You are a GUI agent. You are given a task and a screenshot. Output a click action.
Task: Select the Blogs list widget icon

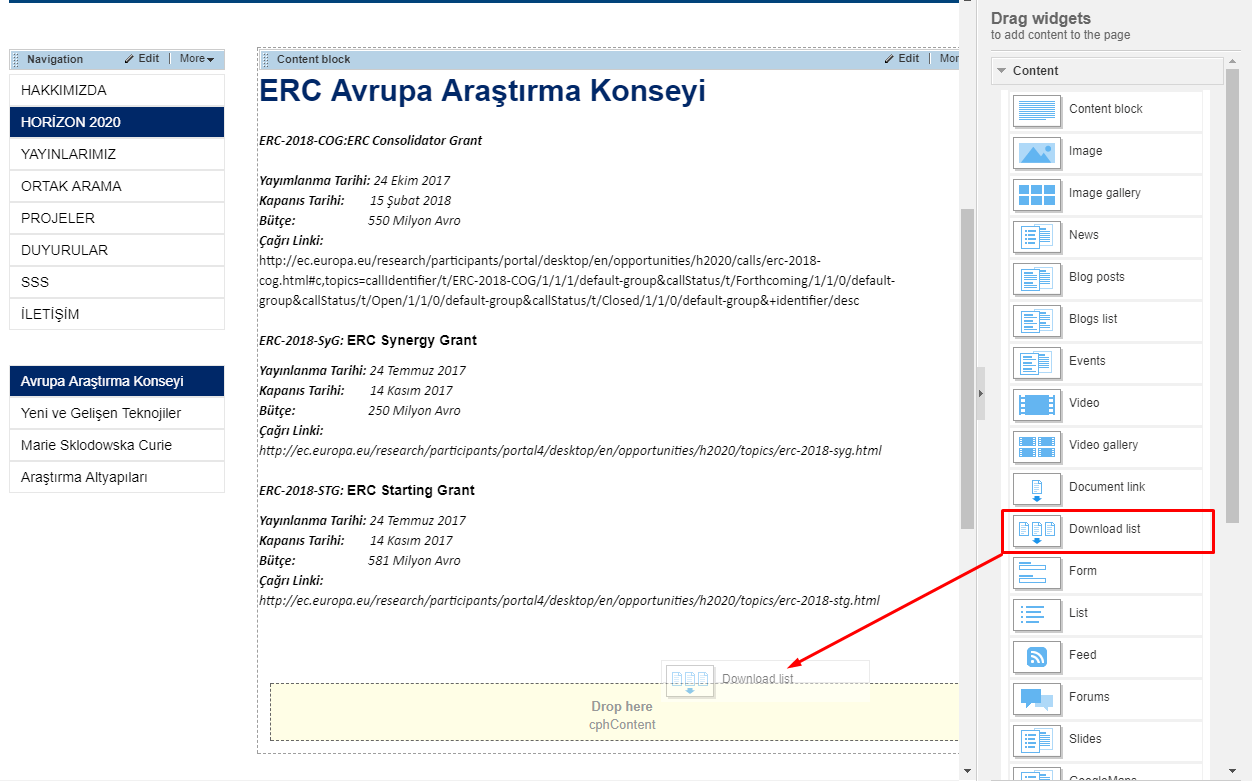(1037, 320)
